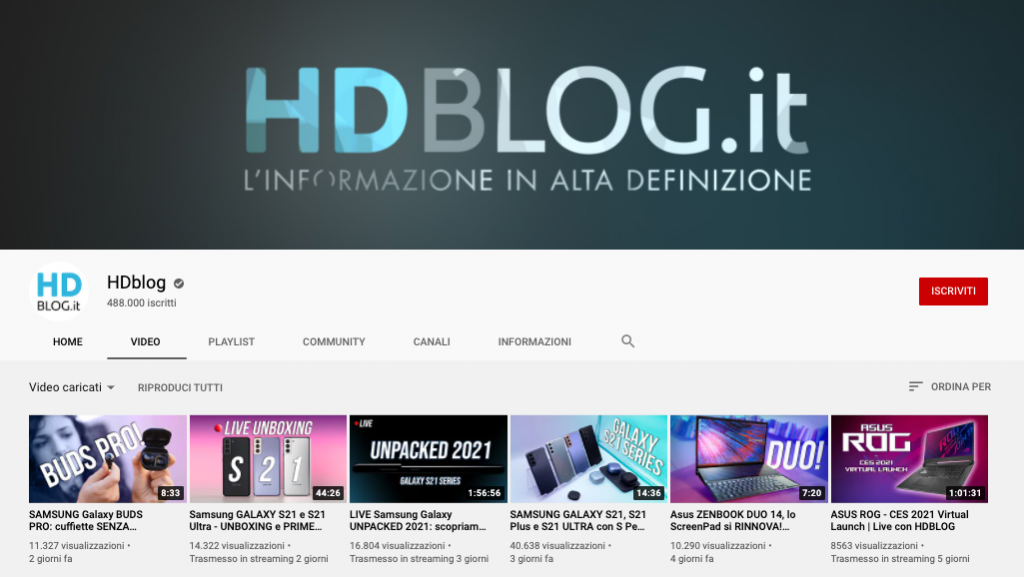Click the HDblog channel avatar

click(x=59, y=286)
